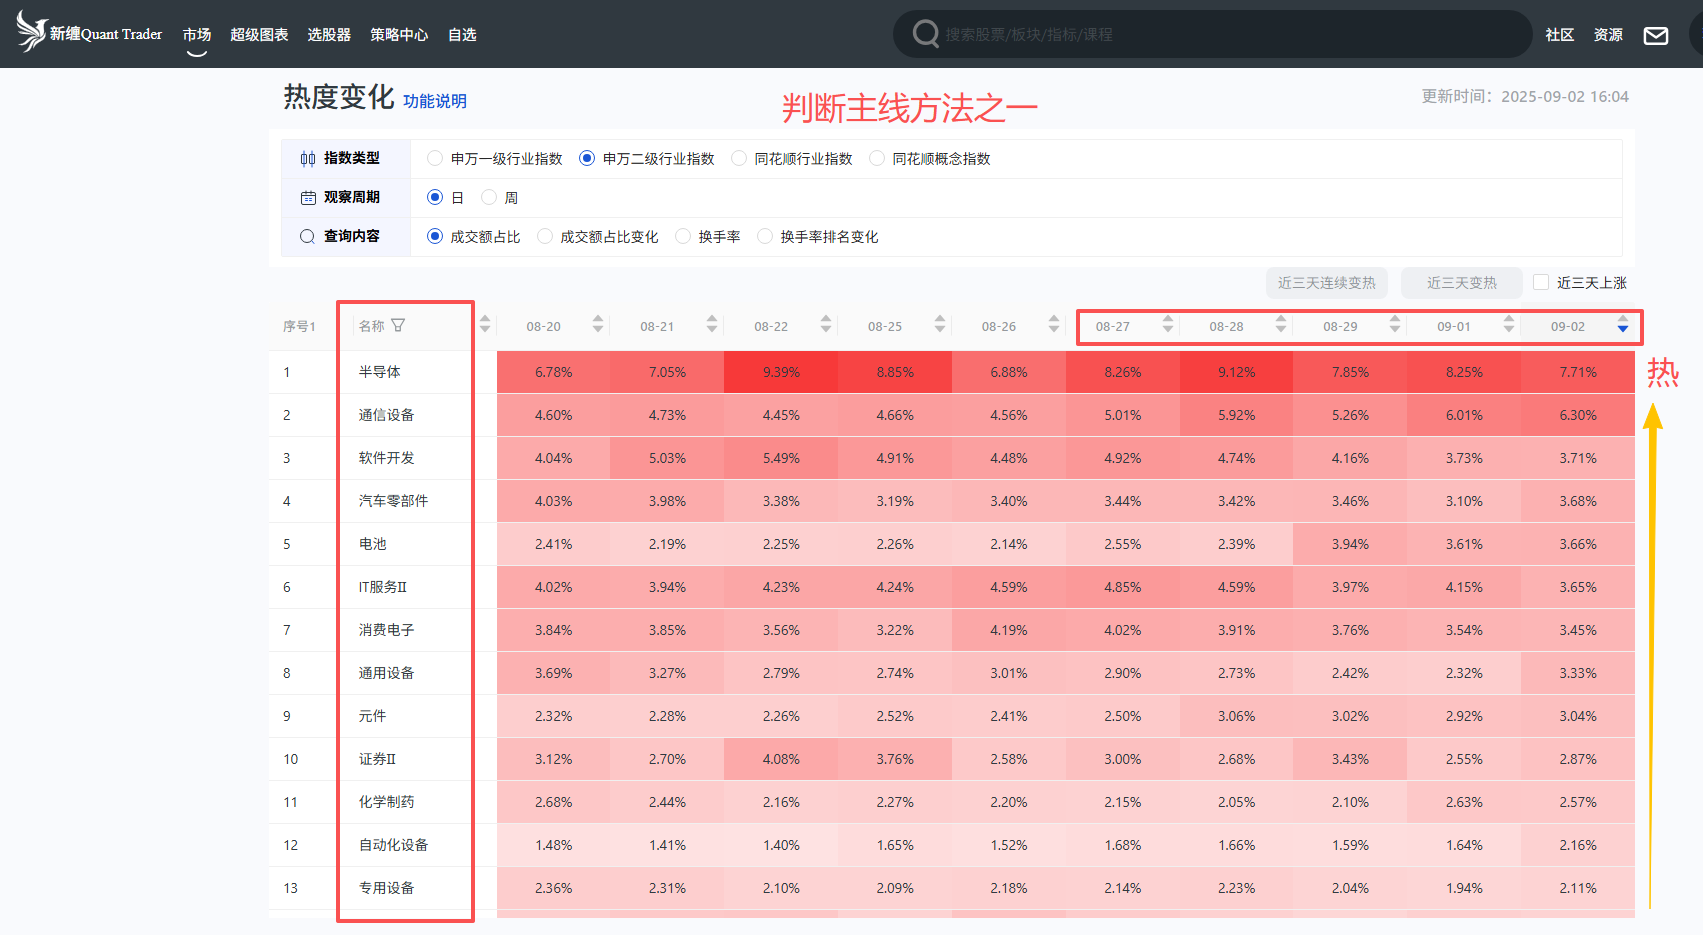The height and width of the screenshot is (935, 1703).
Task: Enable the 近三天上涨 checkbox
Action: click(1541, 282)
